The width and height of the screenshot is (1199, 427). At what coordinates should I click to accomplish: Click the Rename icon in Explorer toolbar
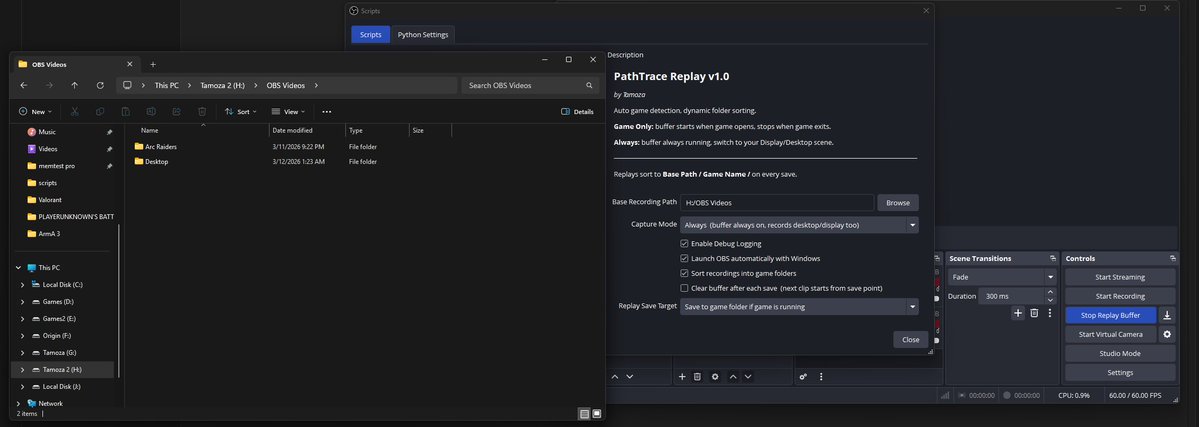pos(151,112)
